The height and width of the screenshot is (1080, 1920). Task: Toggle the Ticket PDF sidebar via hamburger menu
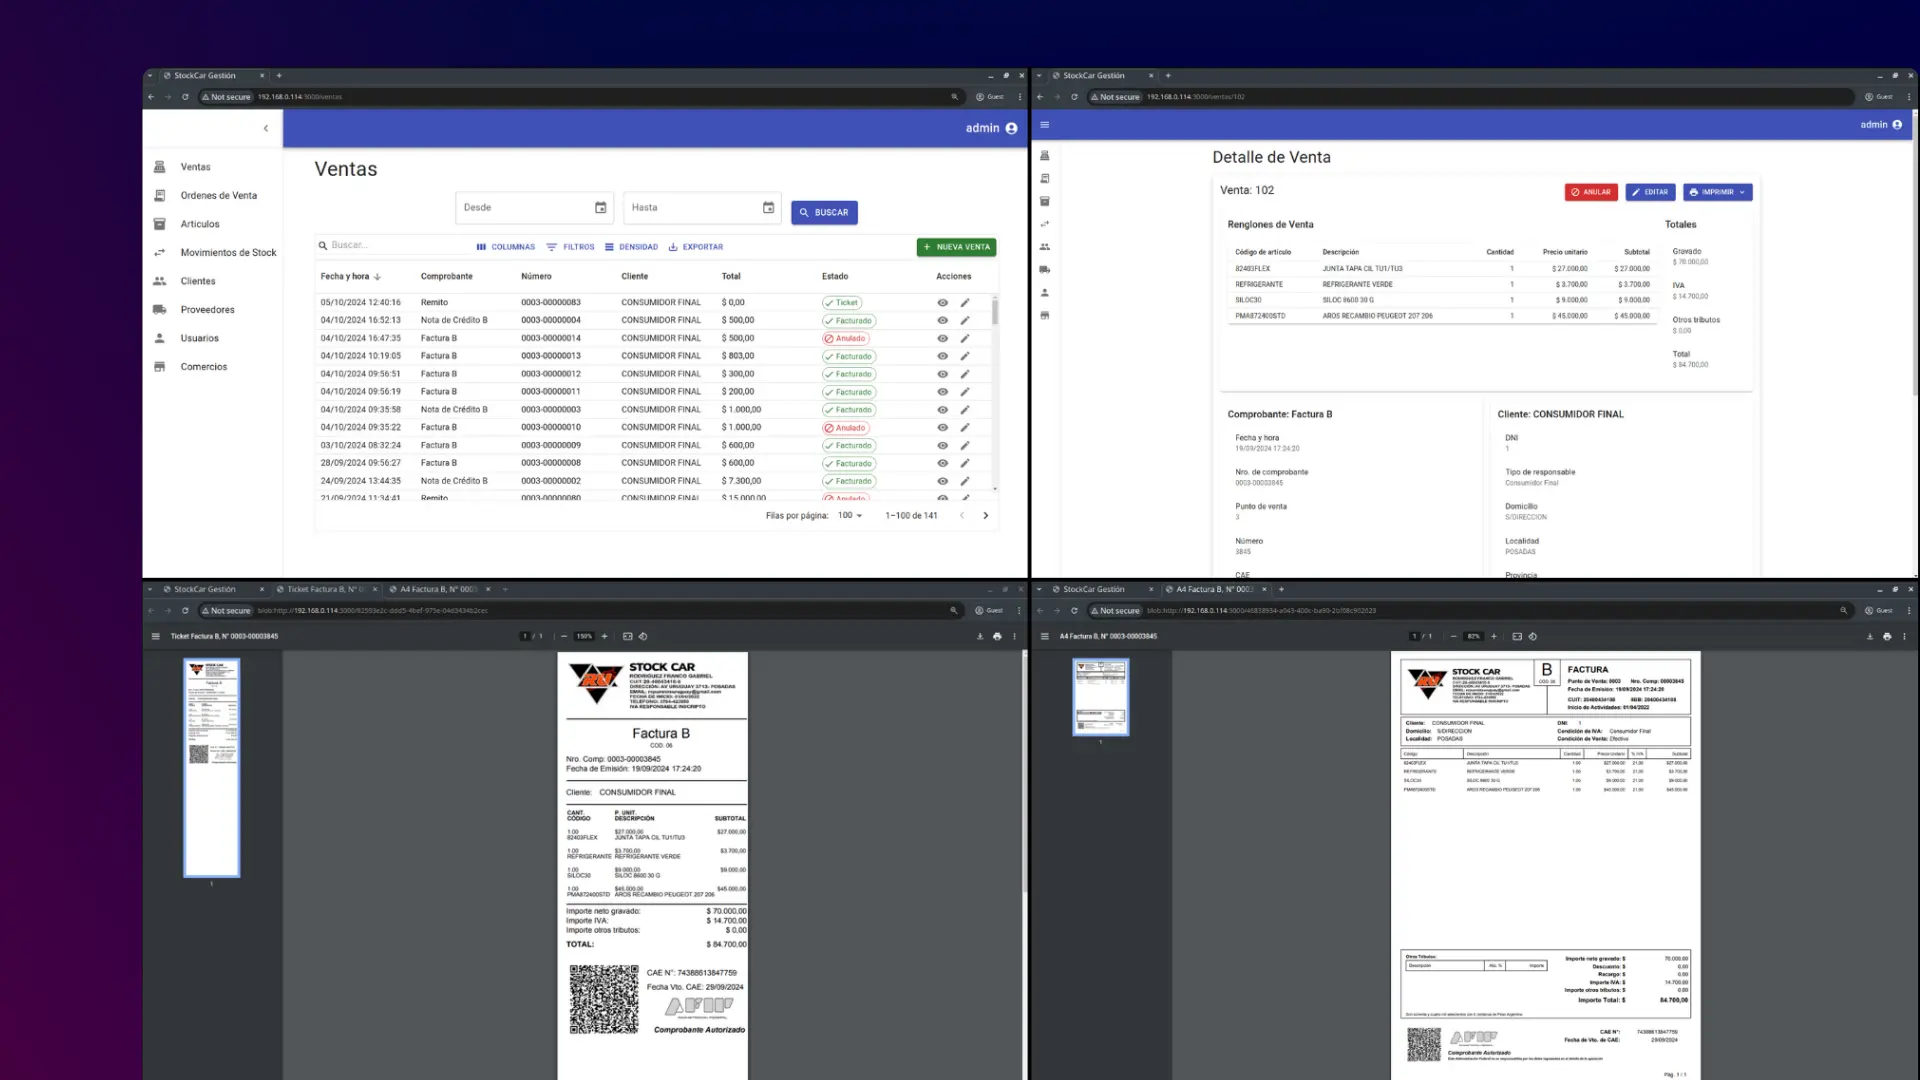pos(155,636)
